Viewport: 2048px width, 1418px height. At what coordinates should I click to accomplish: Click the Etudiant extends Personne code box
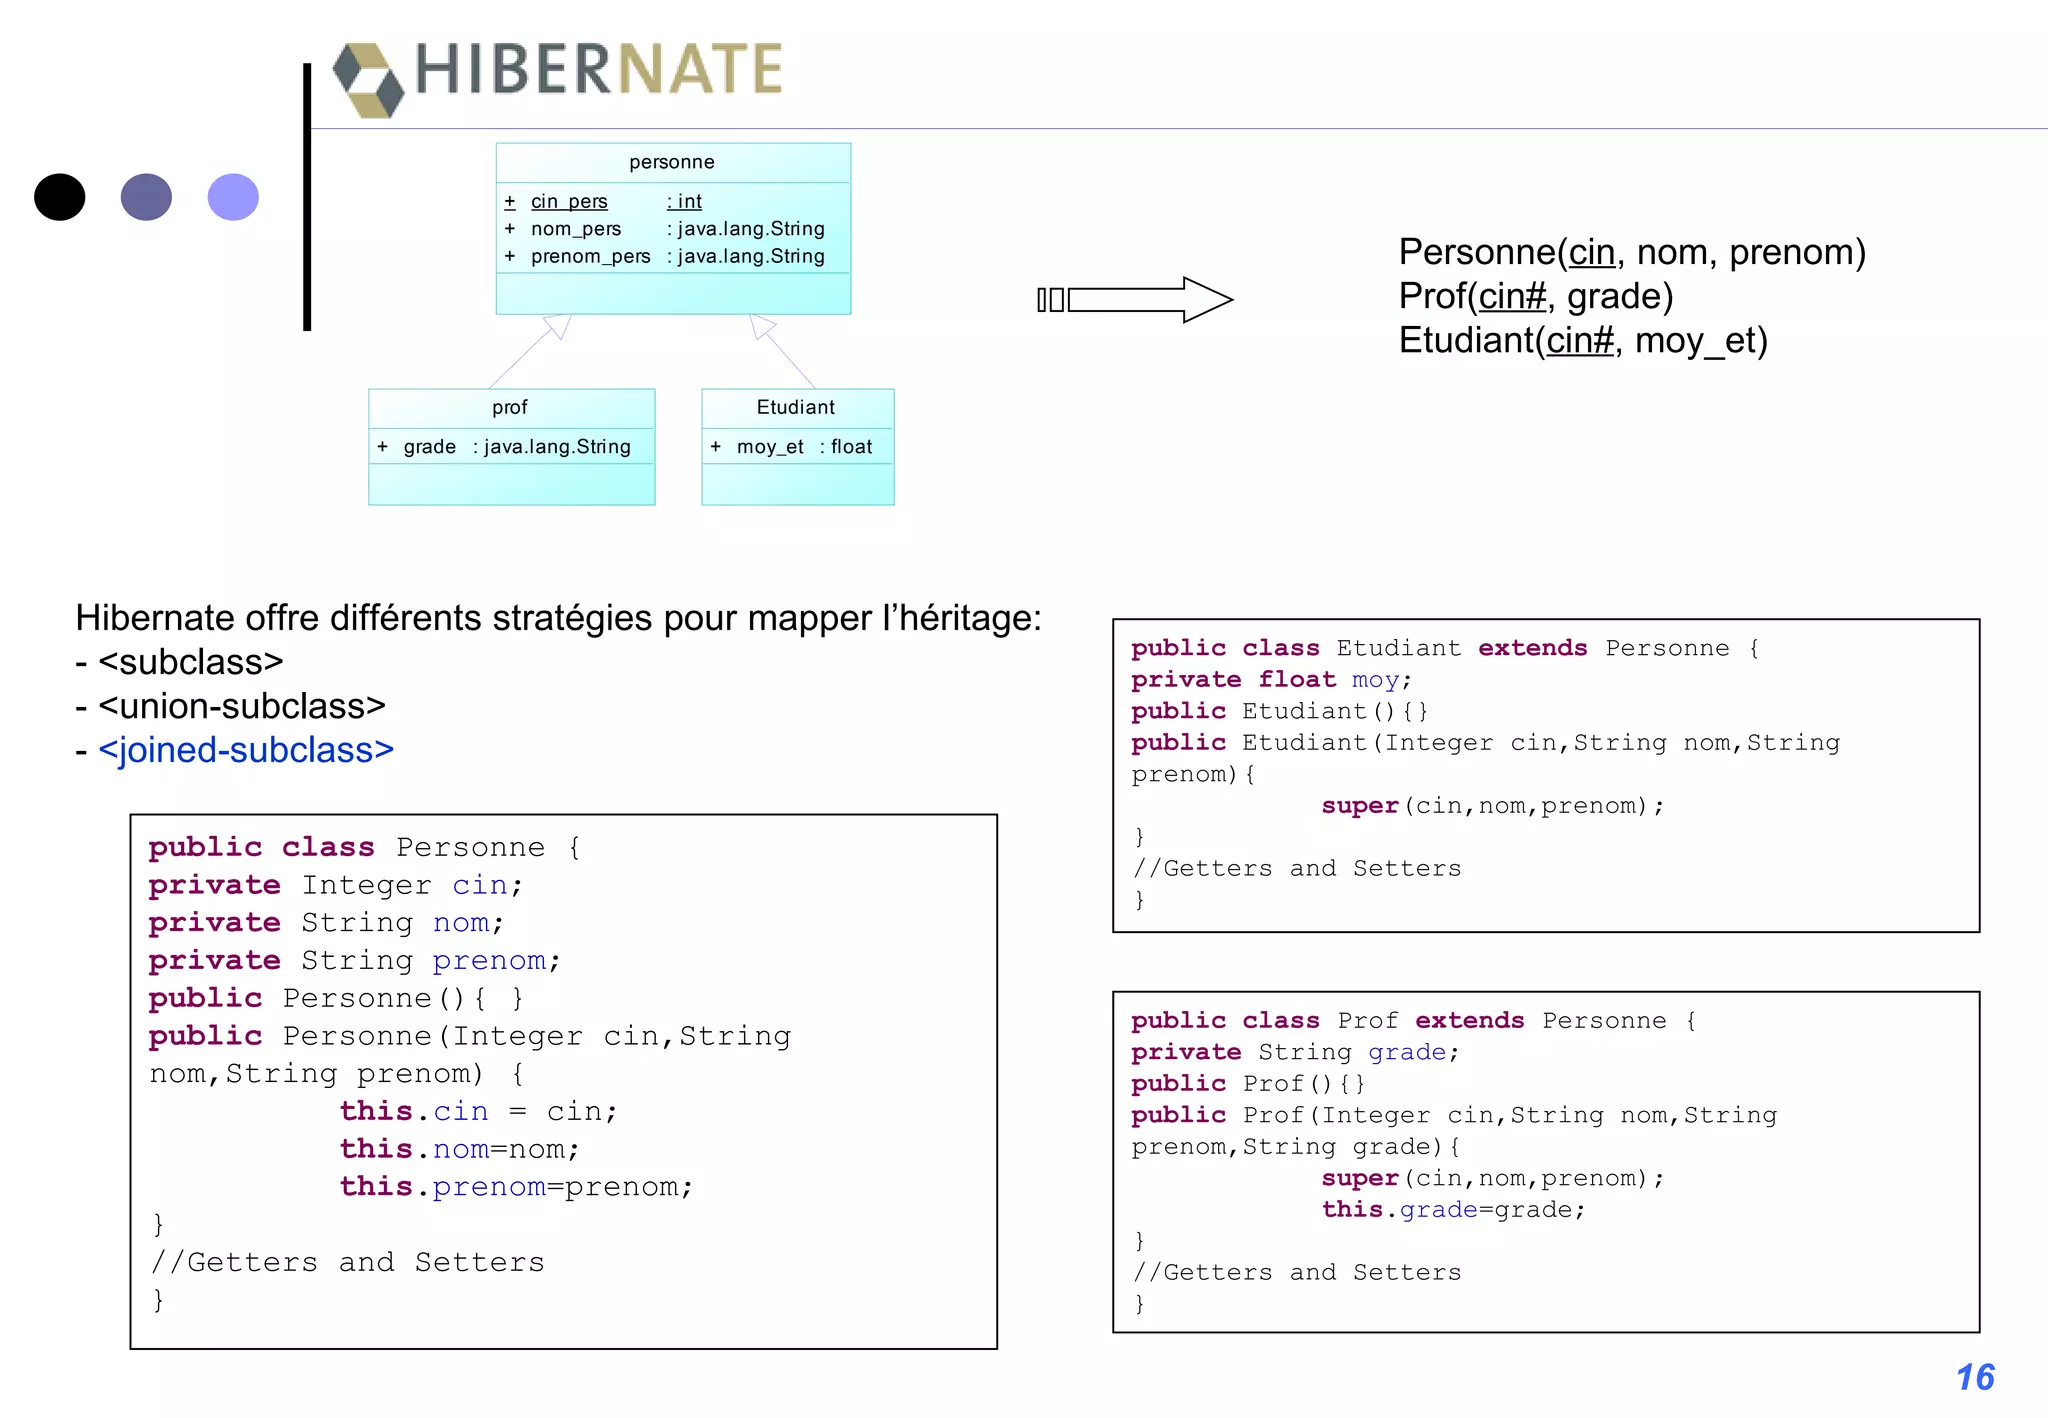[x=1545, y=775]
